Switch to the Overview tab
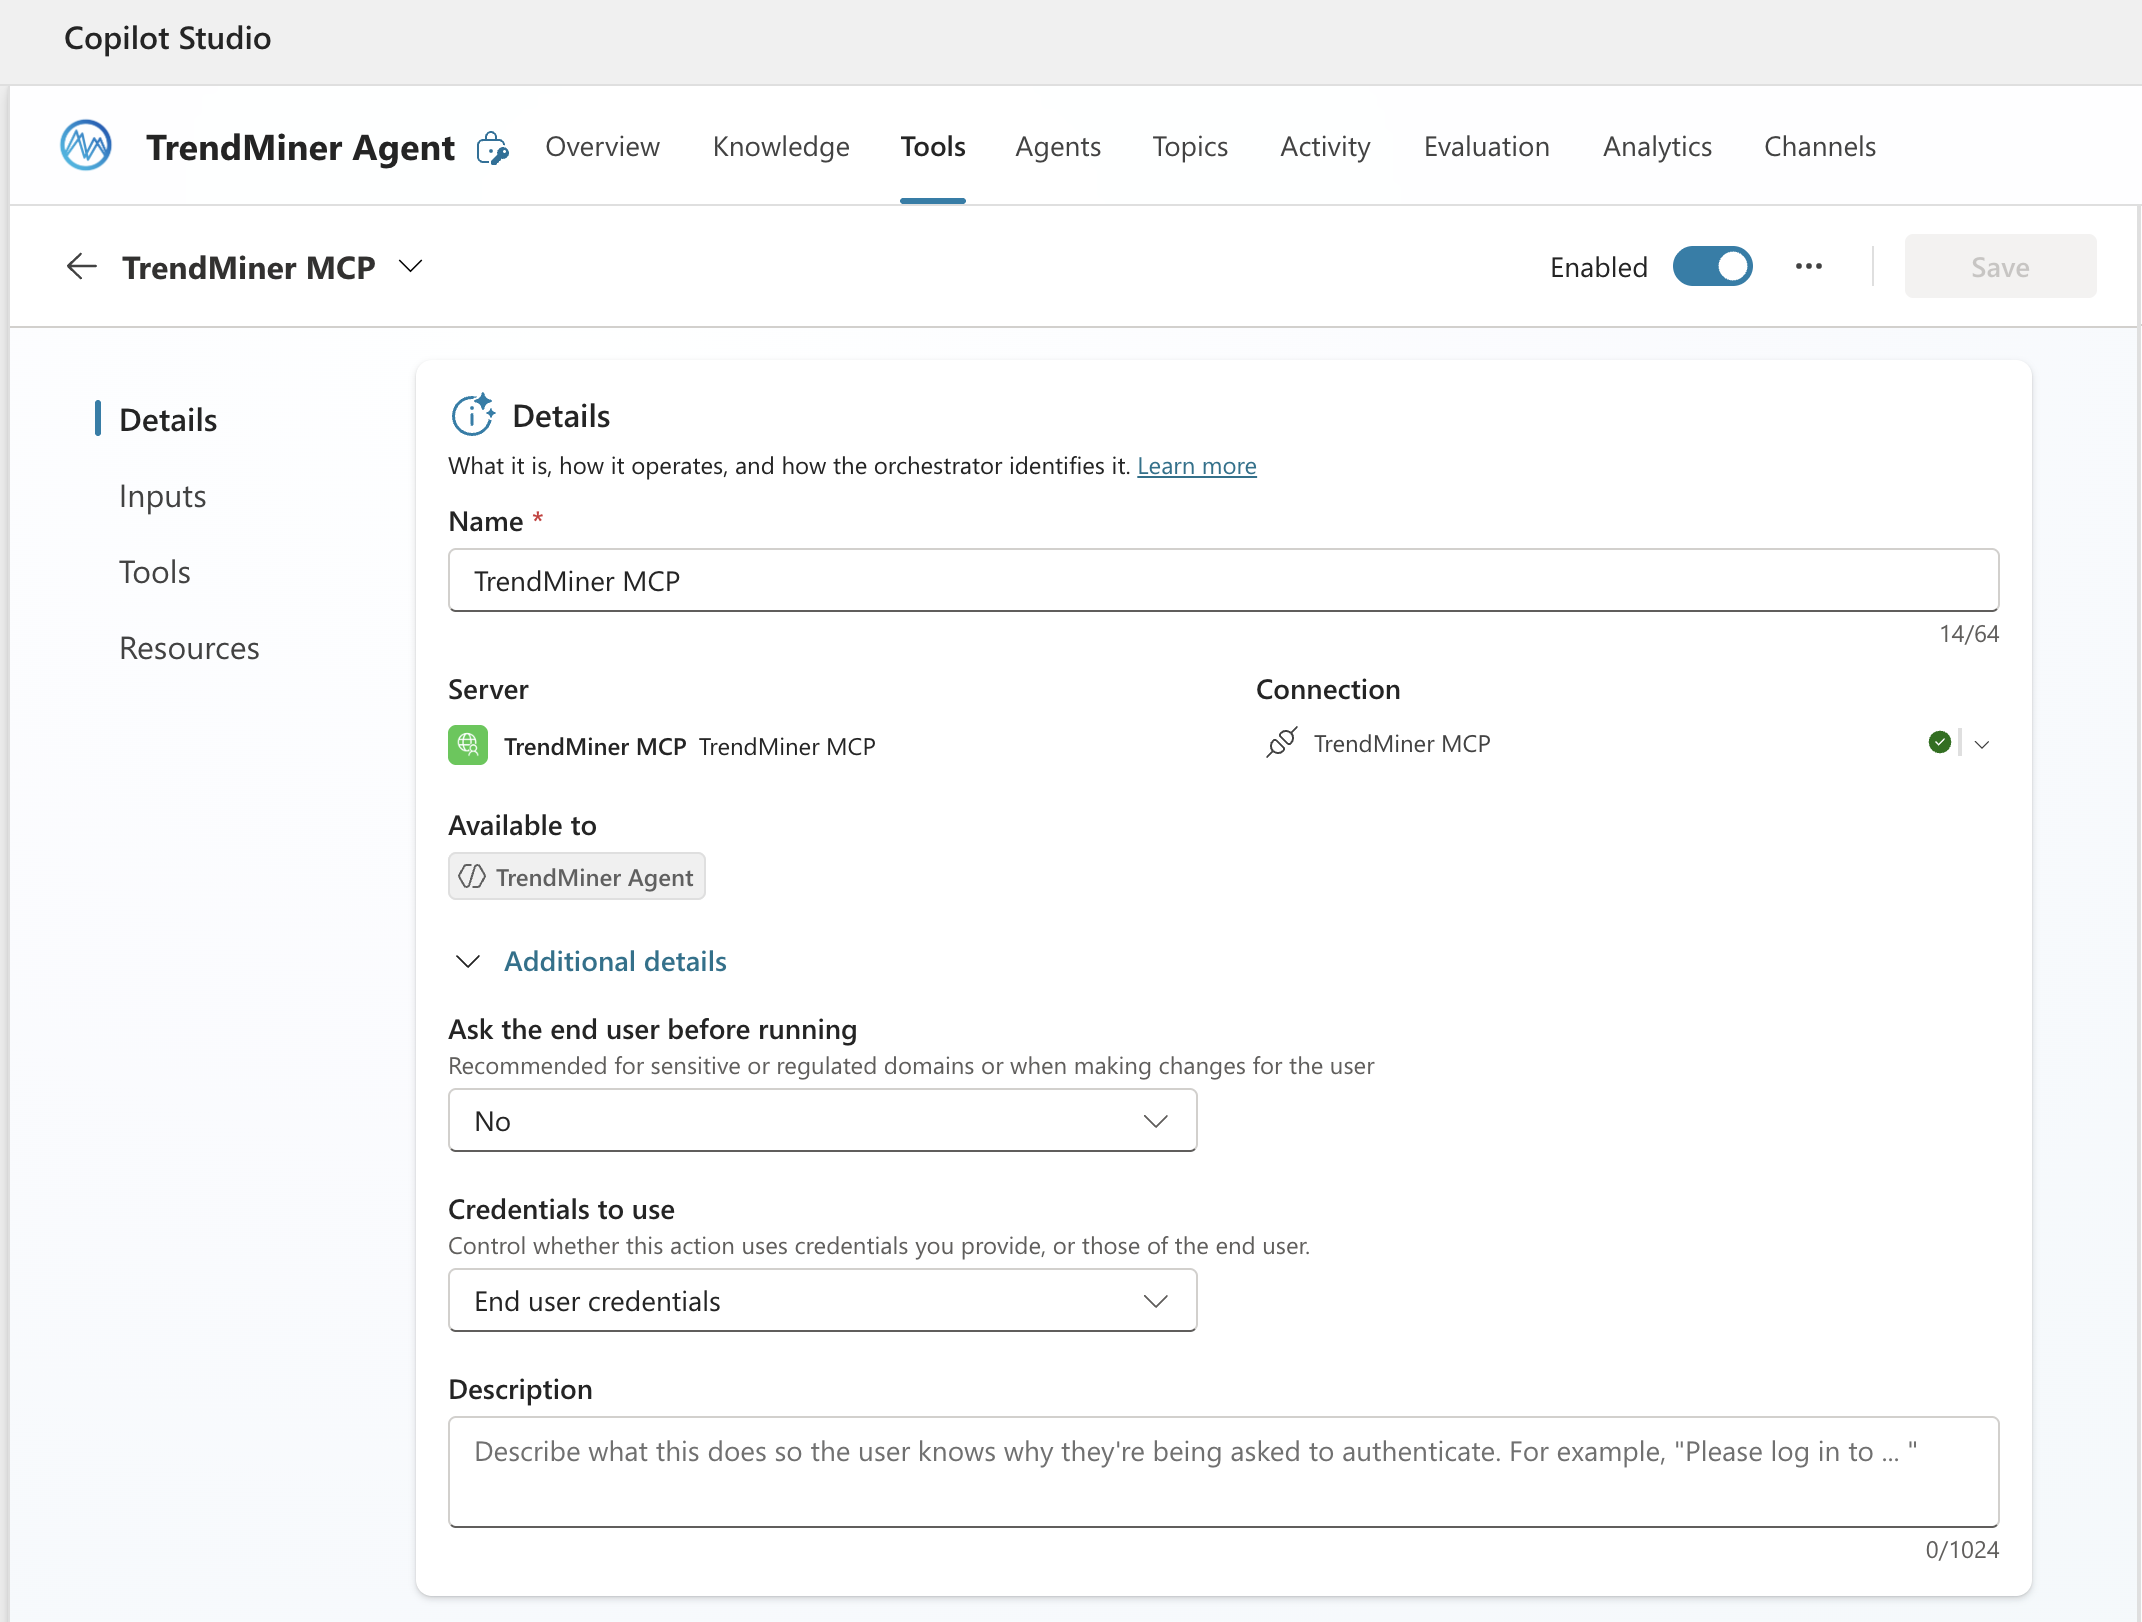The width and height of the screenshot is (2142, 1622). click(x=602, y=147)
